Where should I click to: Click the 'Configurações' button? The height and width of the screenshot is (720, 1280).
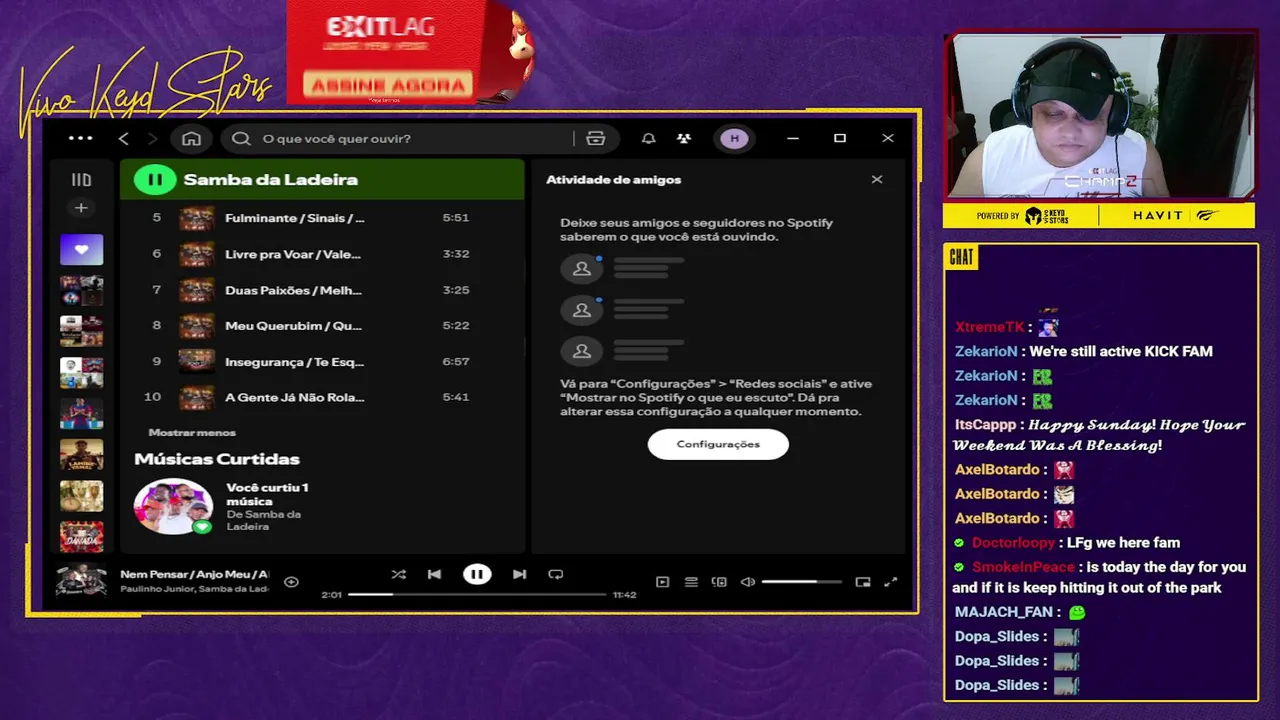(718, 444)
